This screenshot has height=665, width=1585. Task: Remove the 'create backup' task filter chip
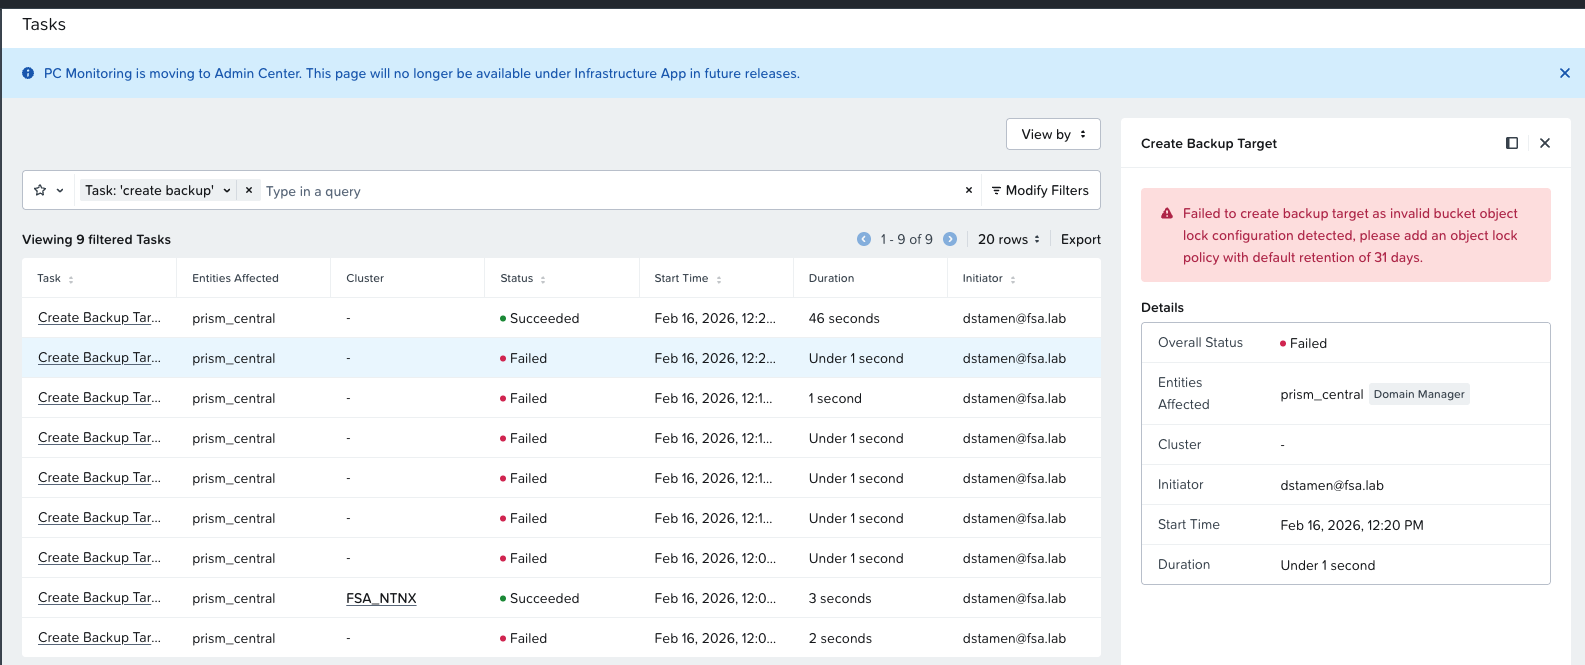[x=249, y=190]
